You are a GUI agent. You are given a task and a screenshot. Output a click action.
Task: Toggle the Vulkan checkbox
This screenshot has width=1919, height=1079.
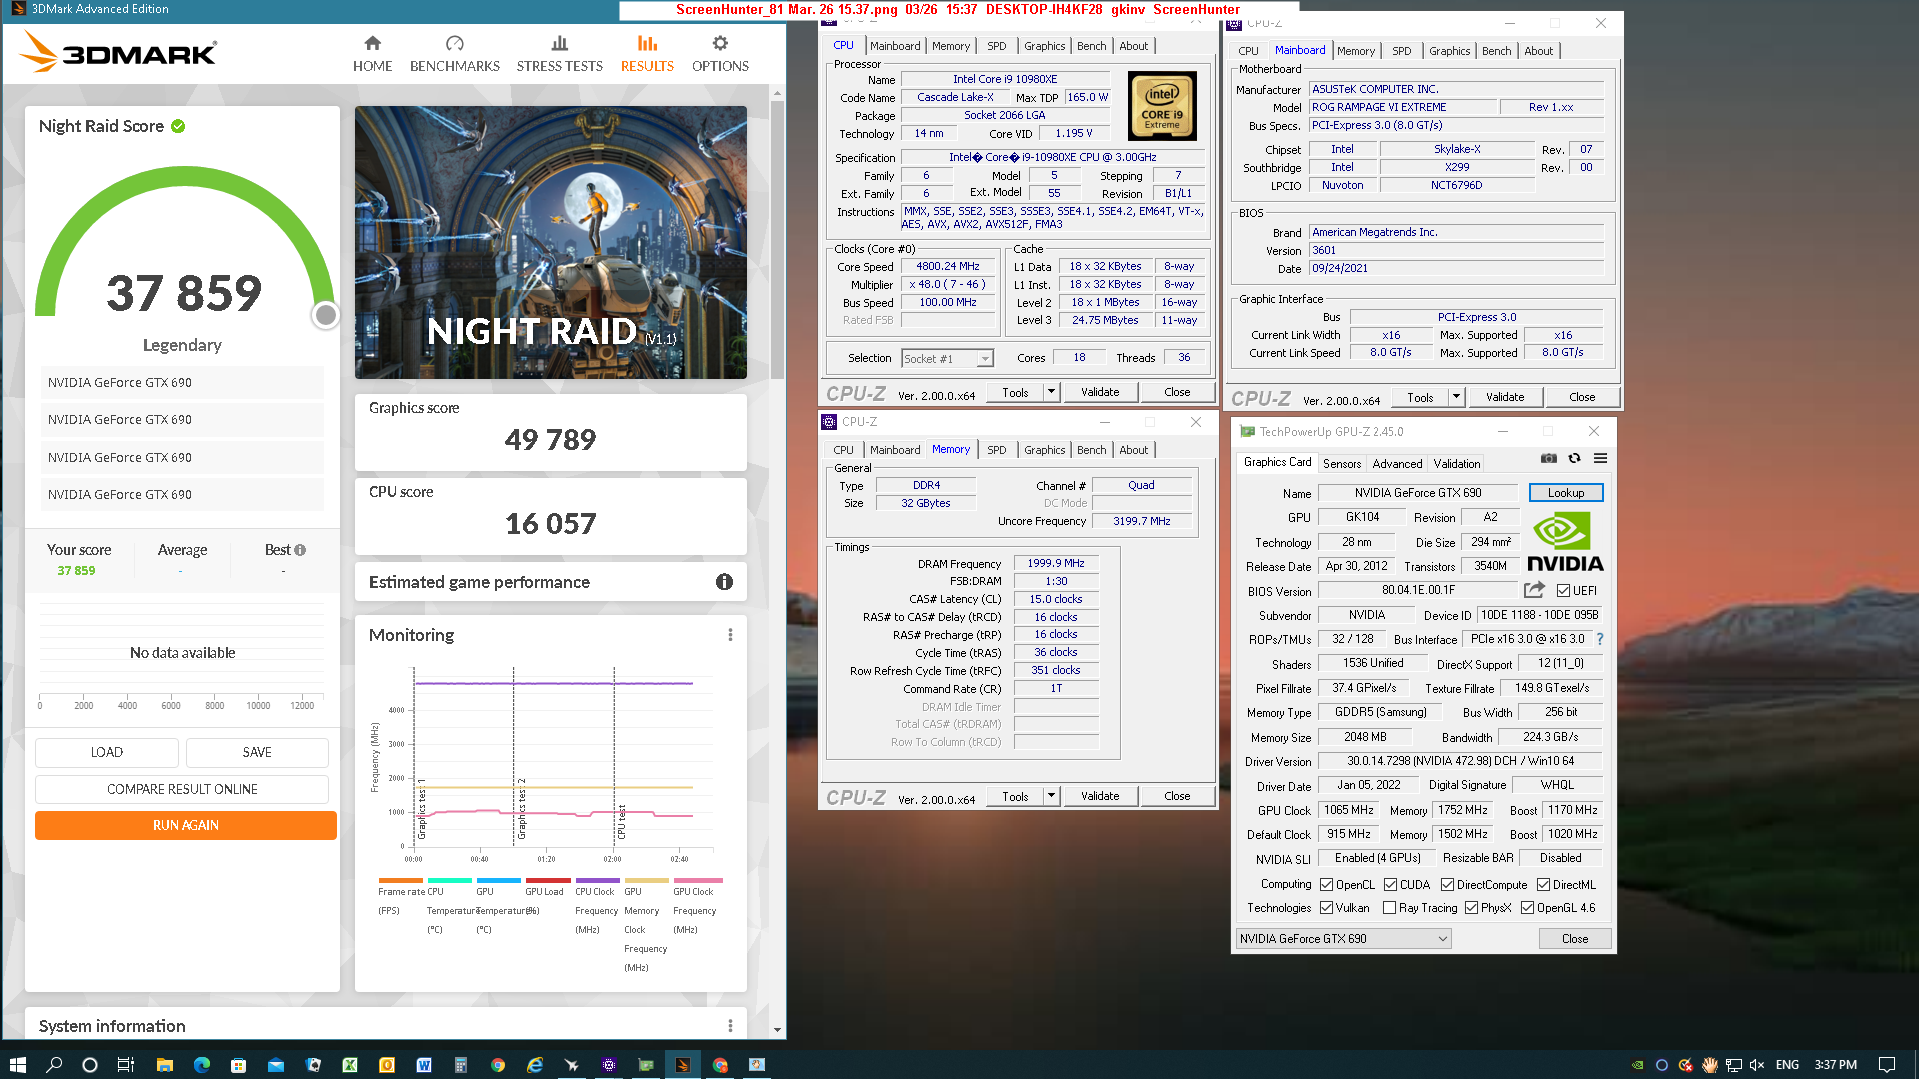1326,908
